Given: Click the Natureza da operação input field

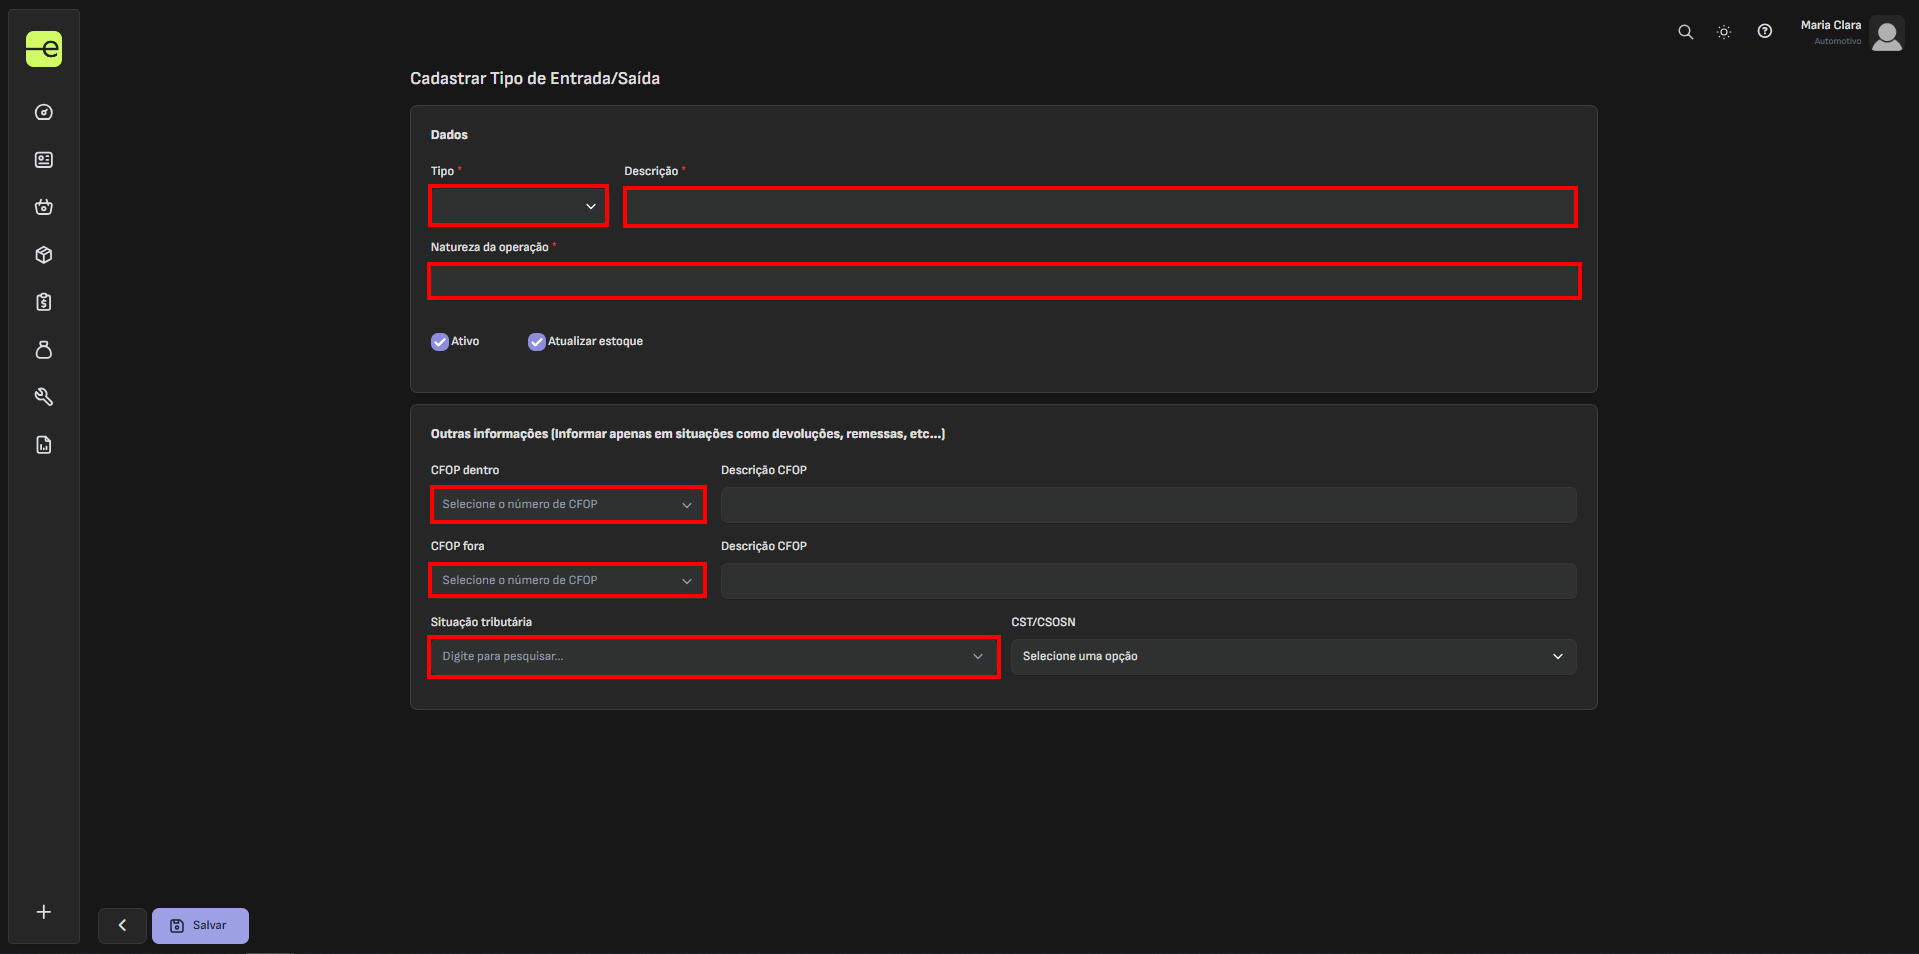Looking at the screenshot, I should tap(1003, 282).
